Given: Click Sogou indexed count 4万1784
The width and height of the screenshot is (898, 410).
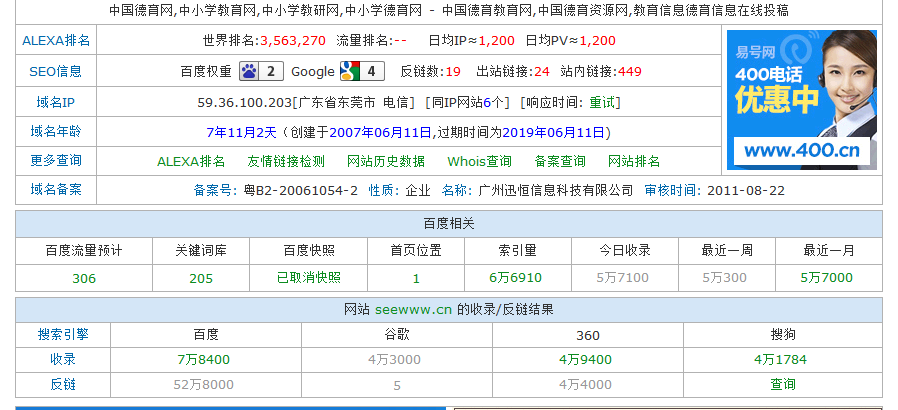Looking at the screenshot, I should click(781, 360).
